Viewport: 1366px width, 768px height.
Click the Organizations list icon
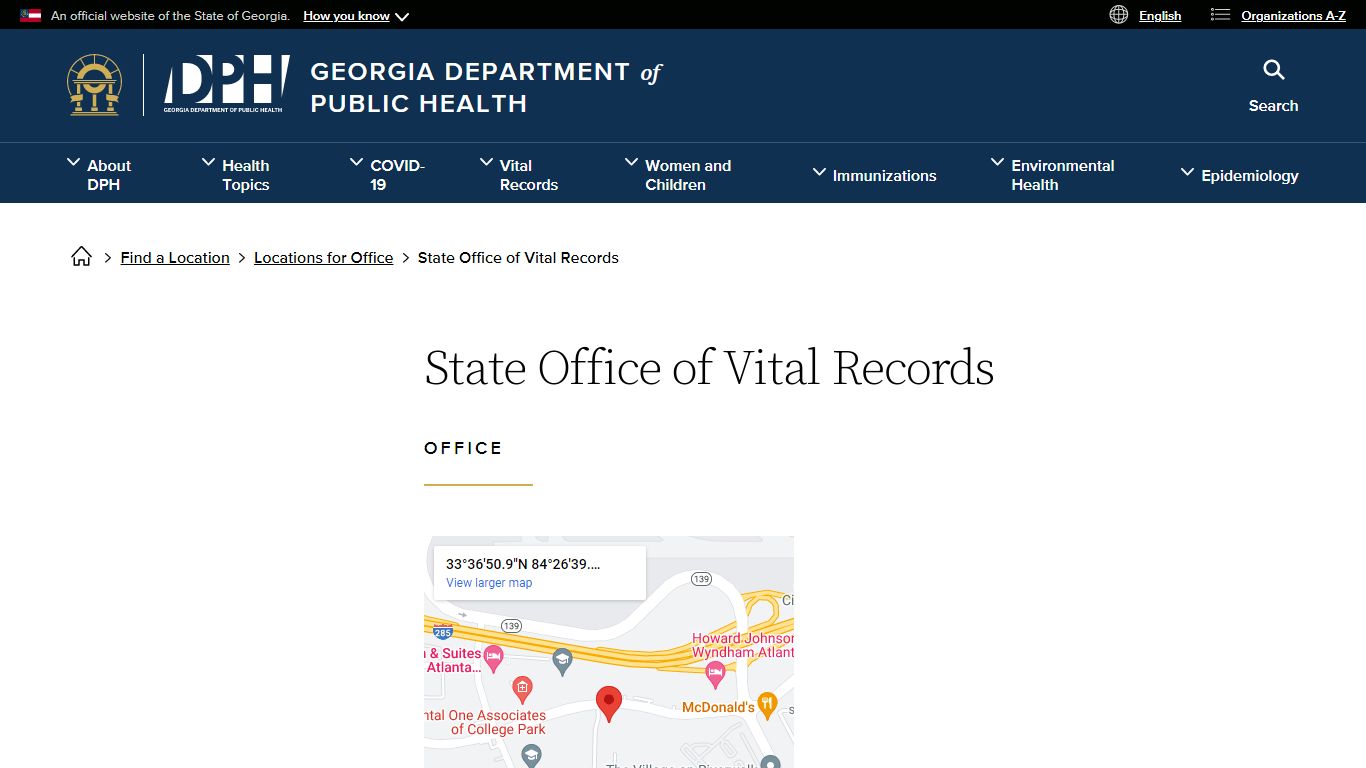(x=1220, y=15)
